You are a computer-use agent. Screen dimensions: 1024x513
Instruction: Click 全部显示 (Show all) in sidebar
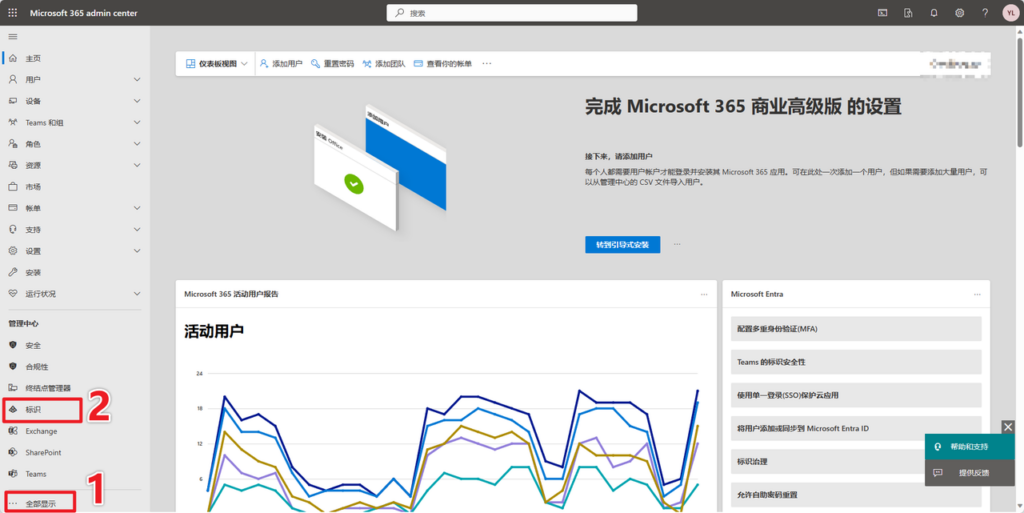pyautogui.click(x=41, y=502)
